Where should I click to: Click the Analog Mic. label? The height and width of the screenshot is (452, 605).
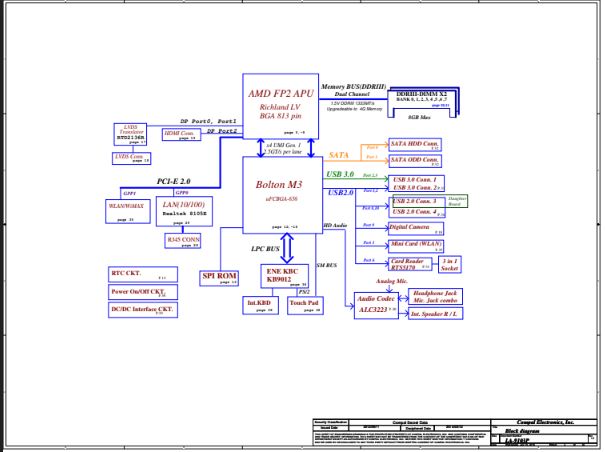(392, 281)
